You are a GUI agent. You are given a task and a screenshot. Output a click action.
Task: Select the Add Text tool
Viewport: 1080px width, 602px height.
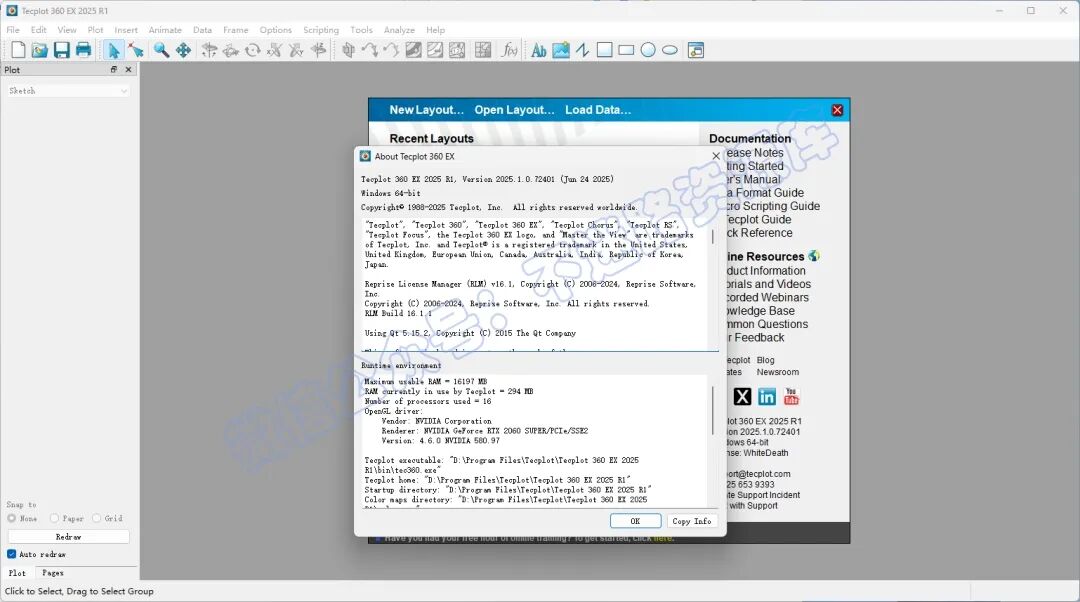click(x=539, y=50)
